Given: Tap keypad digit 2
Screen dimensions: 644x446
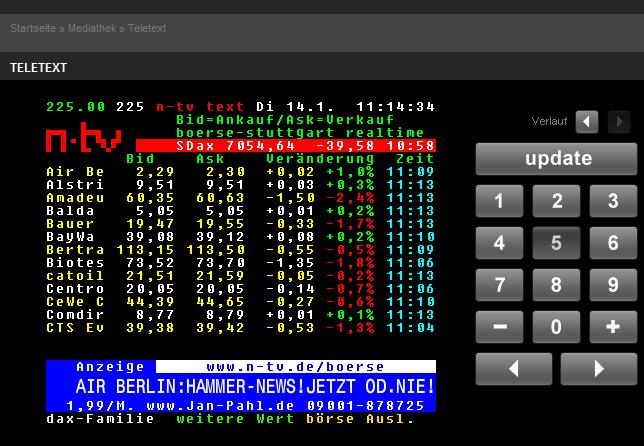Looking at the screenshot, I should 556,201.
